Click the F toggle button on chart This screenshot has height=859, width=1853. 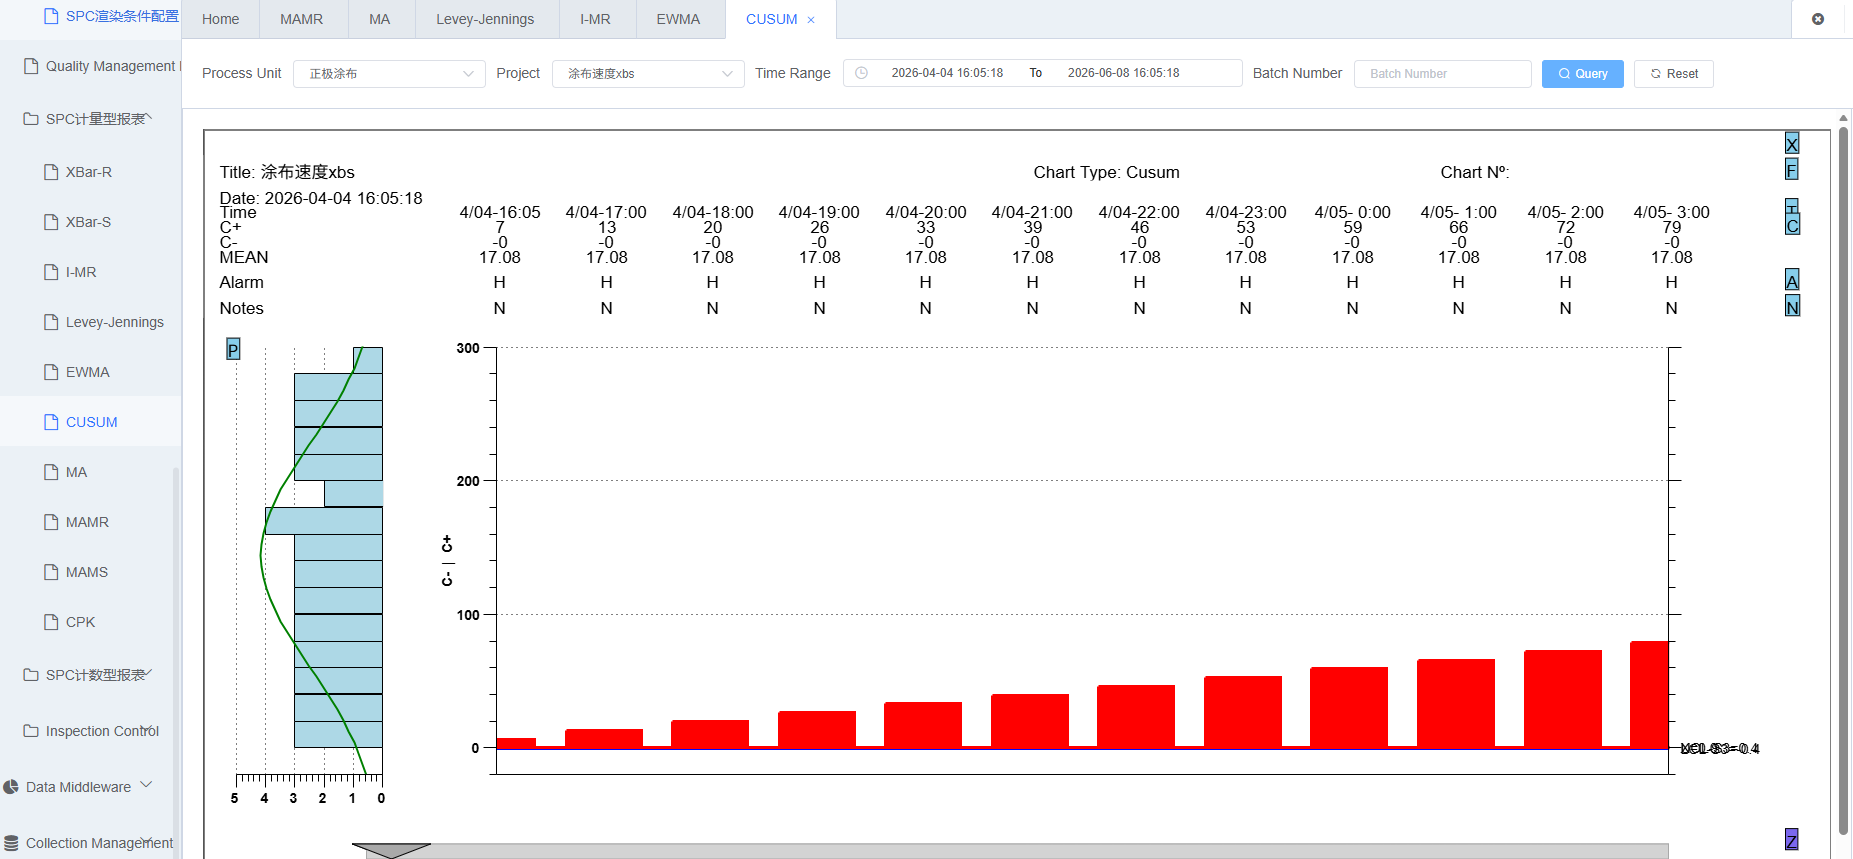pyautogui.click(x=1792, y=170)
